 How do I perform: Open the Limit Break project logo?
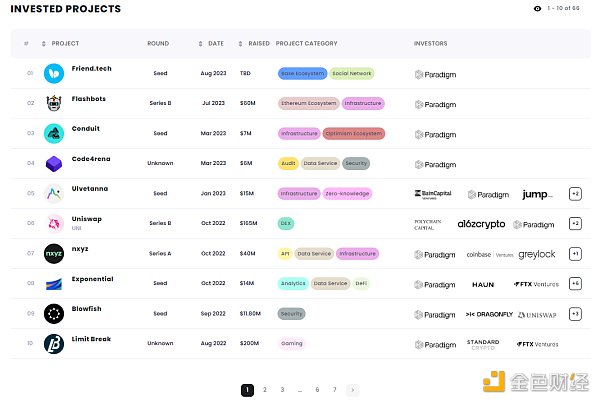pos(54,344)
